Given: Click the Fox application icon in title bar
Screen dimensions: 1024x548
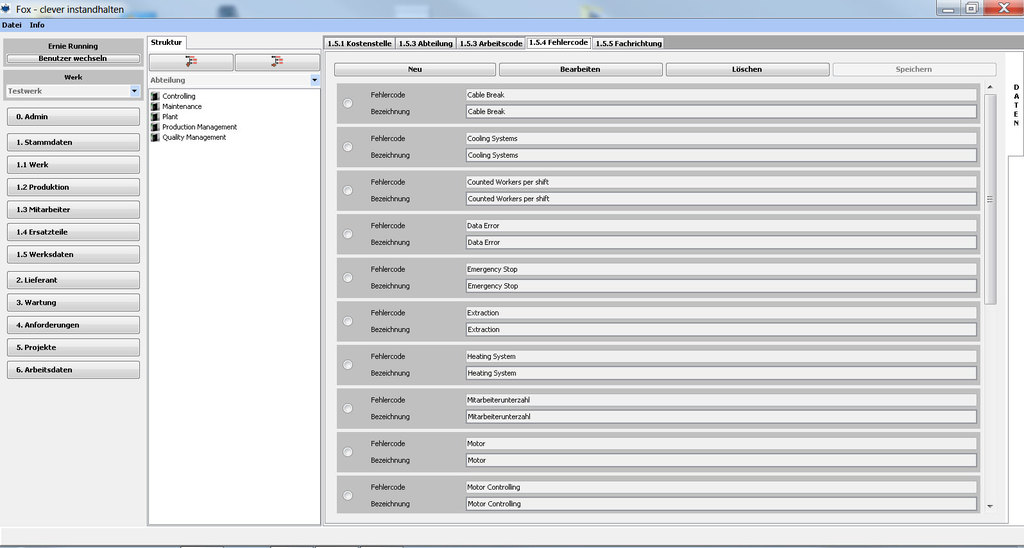Looking at the screenshot, I should (x=6, y=8).
